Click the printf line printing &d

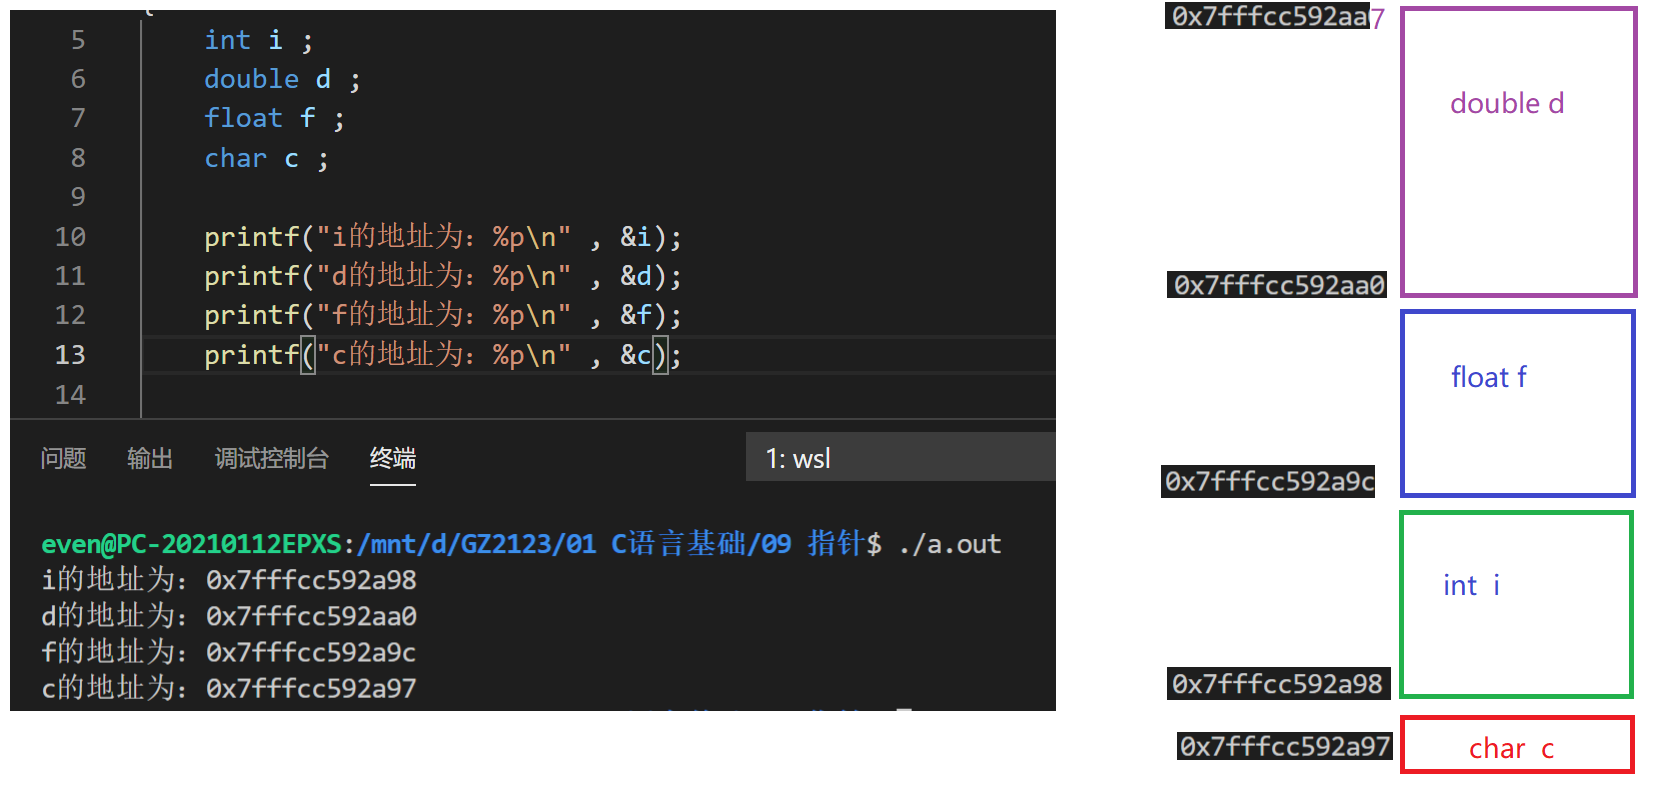click(443, 276)
